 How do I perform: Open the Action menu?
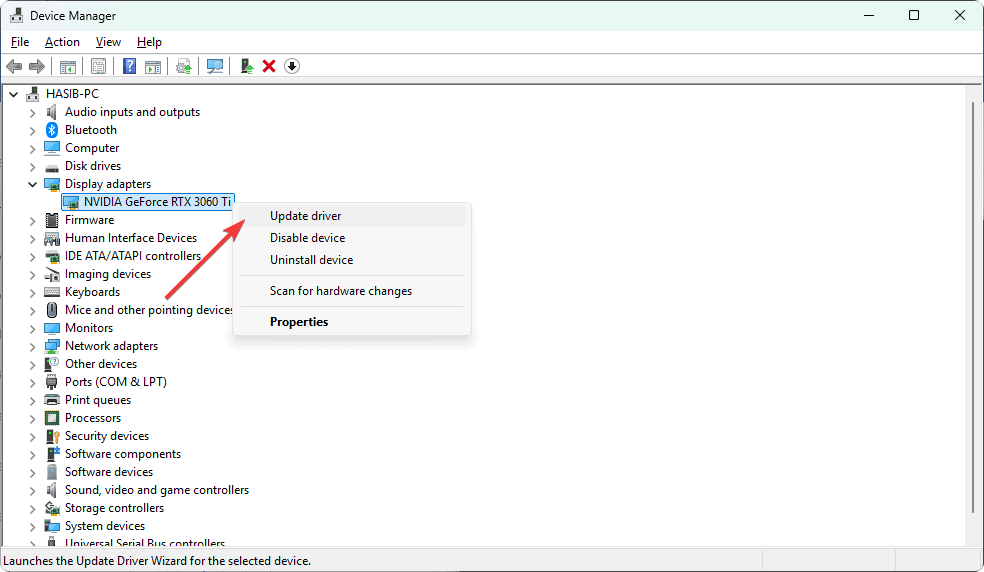pos(62,42)
